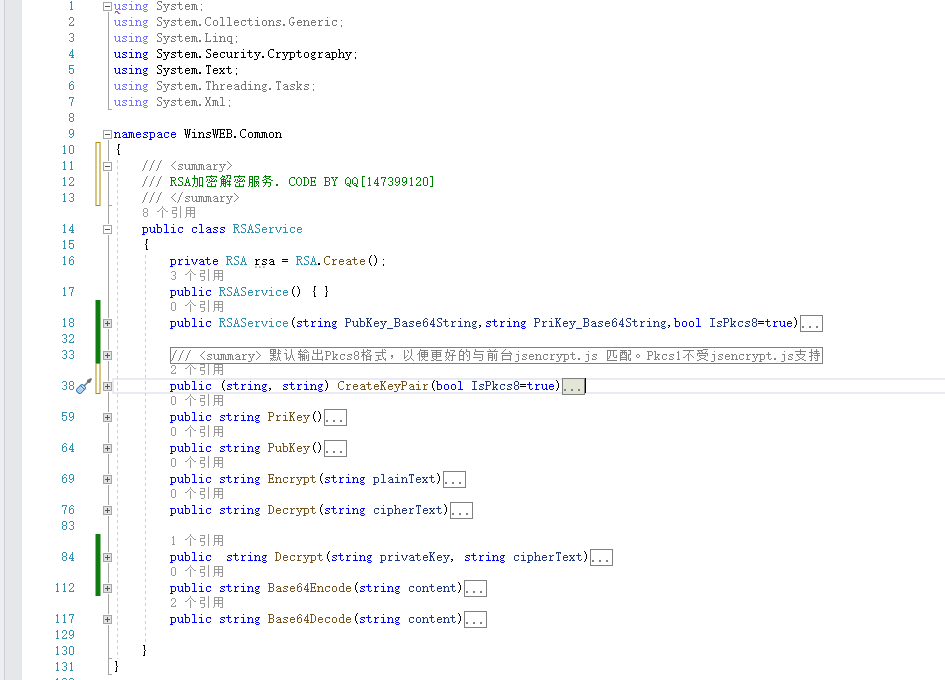Click the ellipsis box after PubKey()
This screenshot has height=680, width=945.
[x=335, y=449]
